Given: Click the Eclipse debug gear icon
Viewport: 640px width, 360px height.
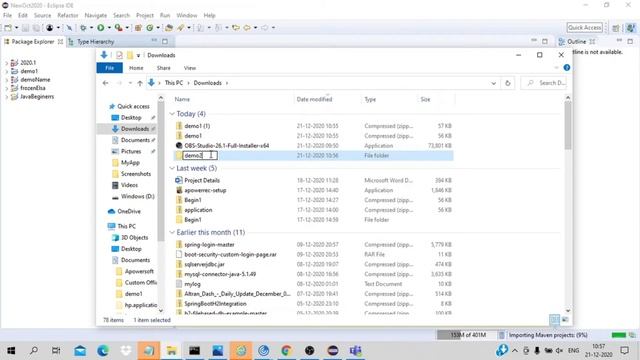Looking at the screenshot, I should click(x=83, y=28).
